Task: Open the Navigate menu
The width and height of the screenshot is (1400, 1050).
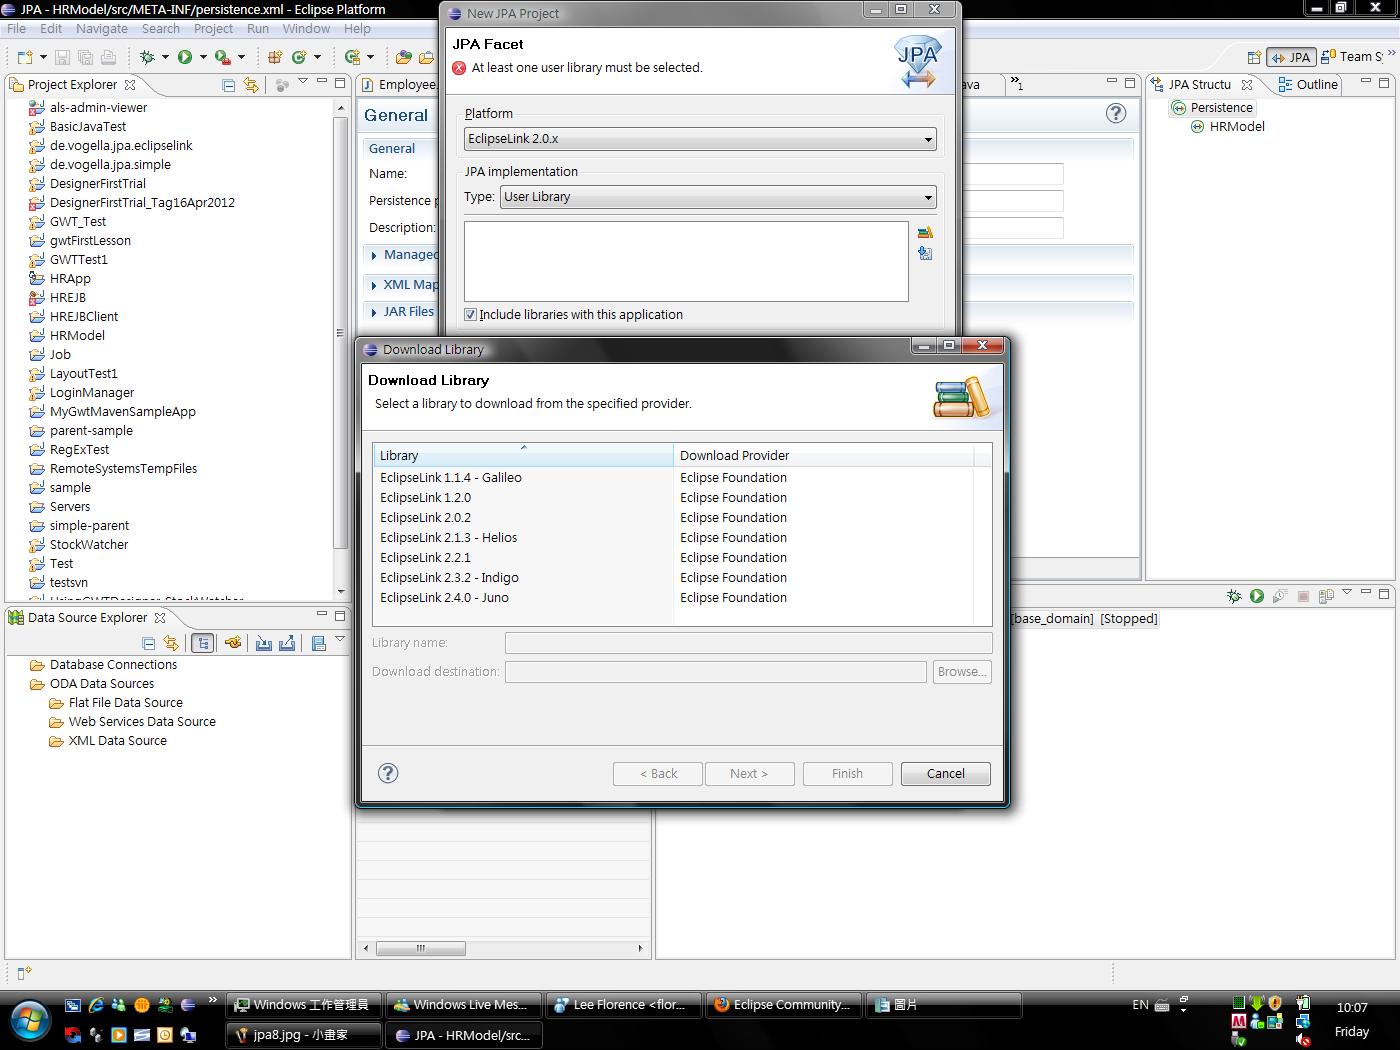Action: [102, 29]
